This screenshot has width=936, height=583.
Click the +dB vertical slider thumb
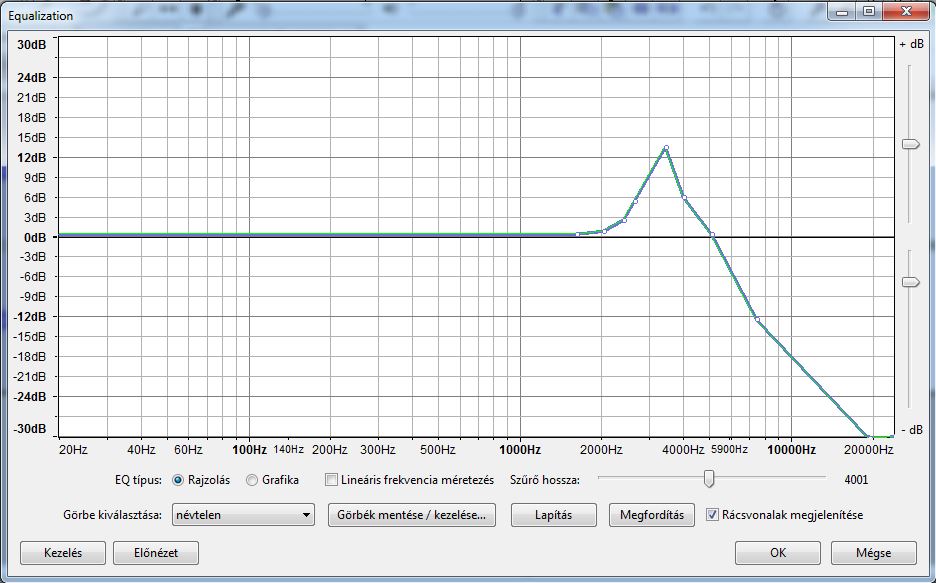click(910, 144)
